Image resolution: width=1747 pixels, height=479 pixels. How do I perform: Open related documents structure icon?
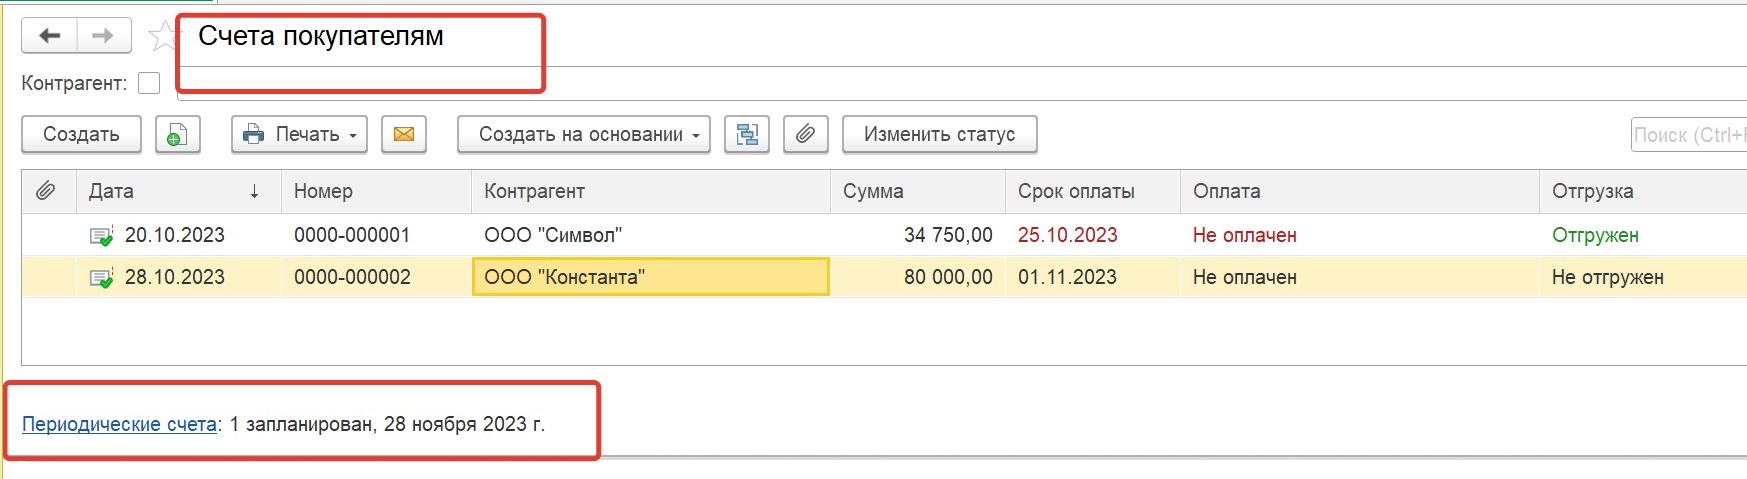(747, 135)
